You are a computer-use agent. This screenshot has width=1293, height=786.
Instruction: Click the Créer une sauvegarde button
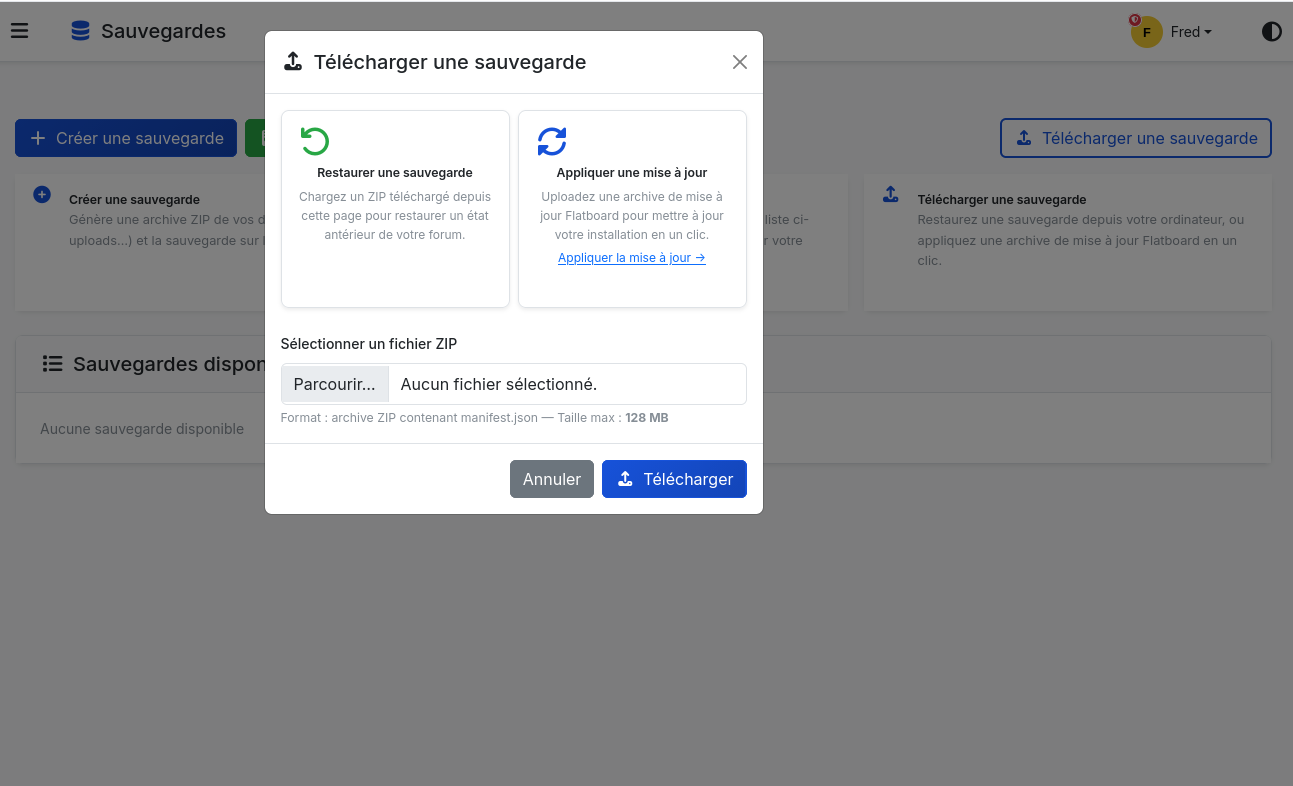click(x=126, y=138)
